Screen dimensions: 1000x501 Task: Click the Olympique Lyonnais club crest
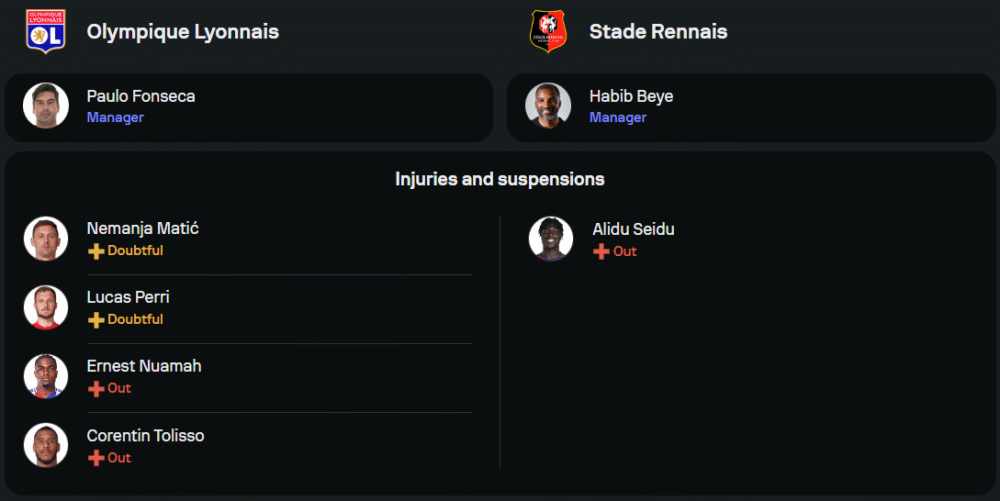(45, 31)
